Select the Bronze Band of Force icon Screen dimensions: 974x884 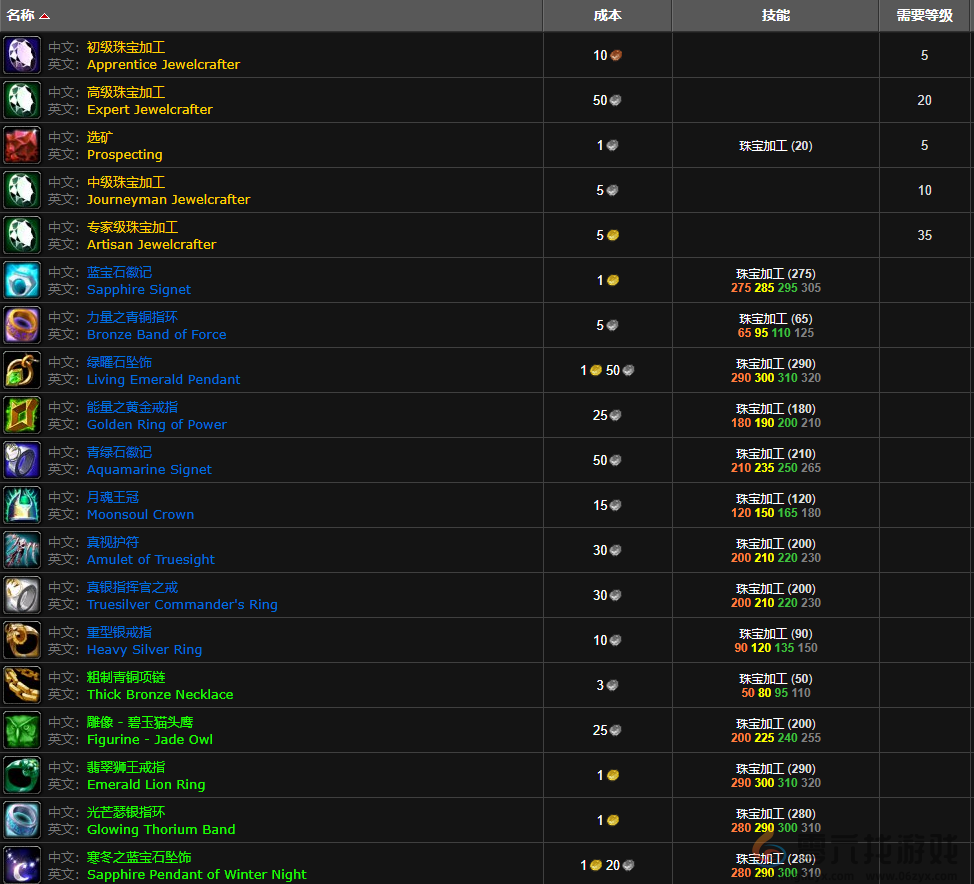(22, 325)
